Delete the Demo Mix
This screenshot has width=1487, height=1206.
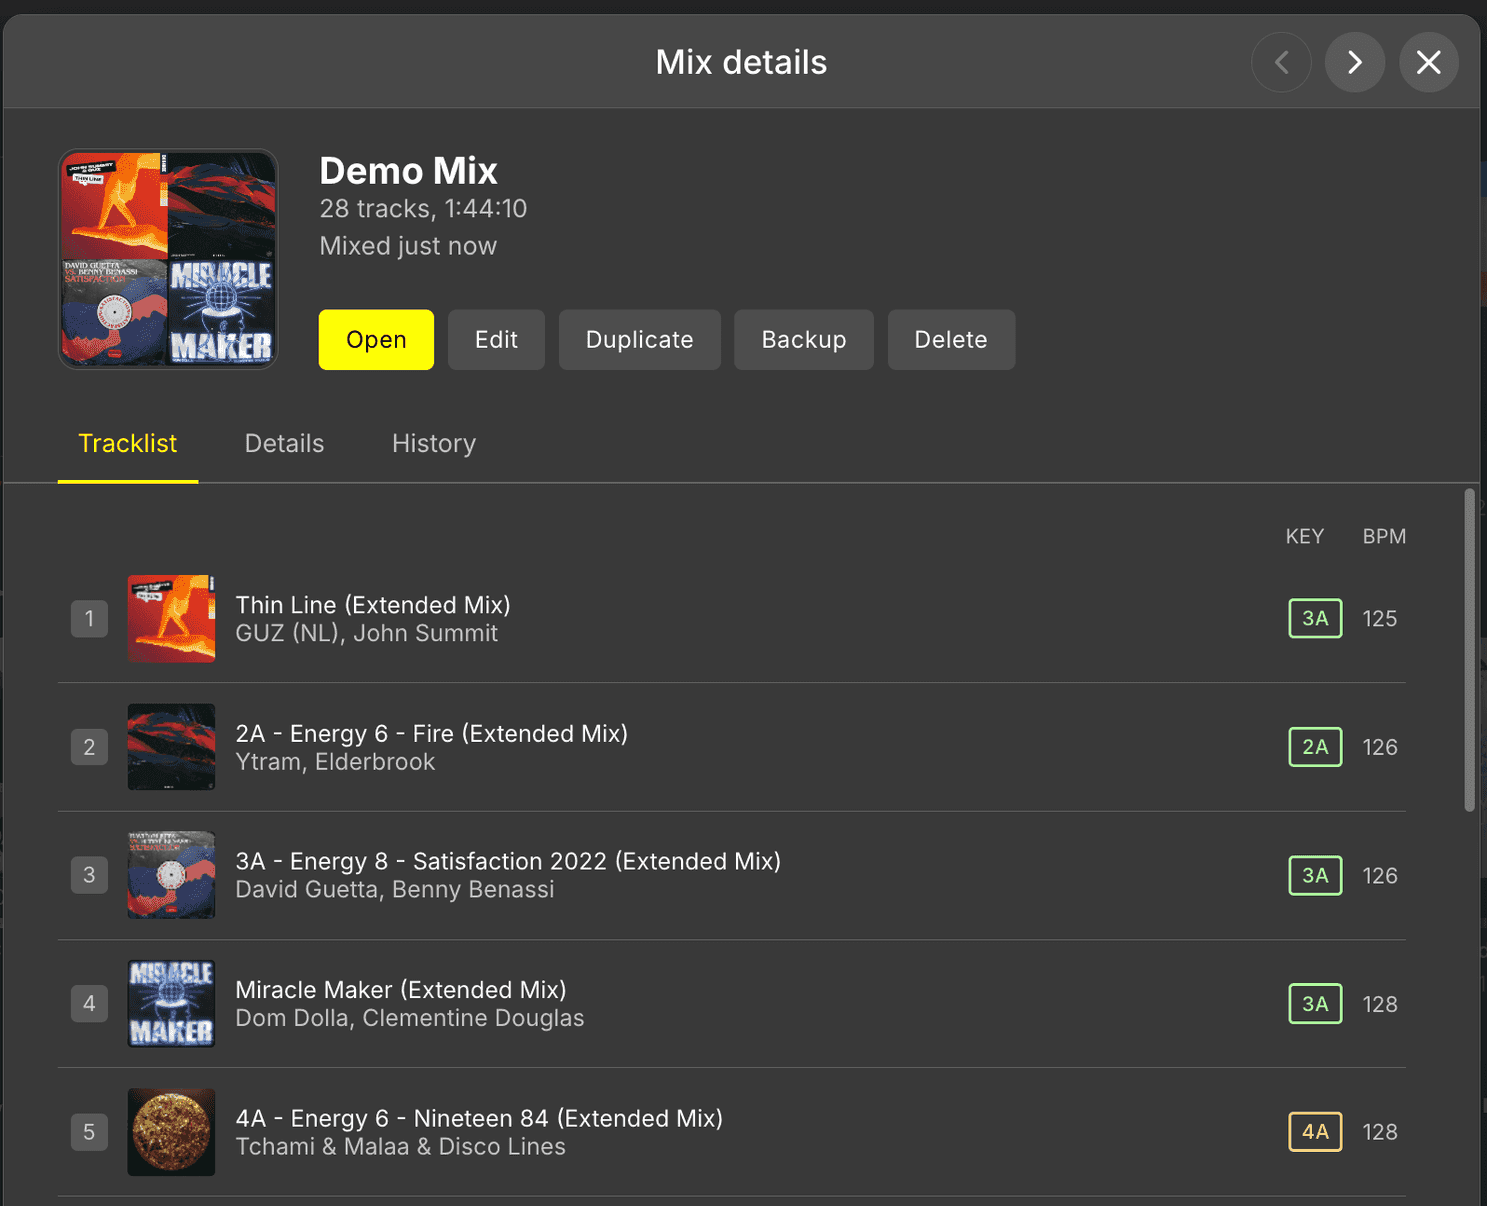950,340
